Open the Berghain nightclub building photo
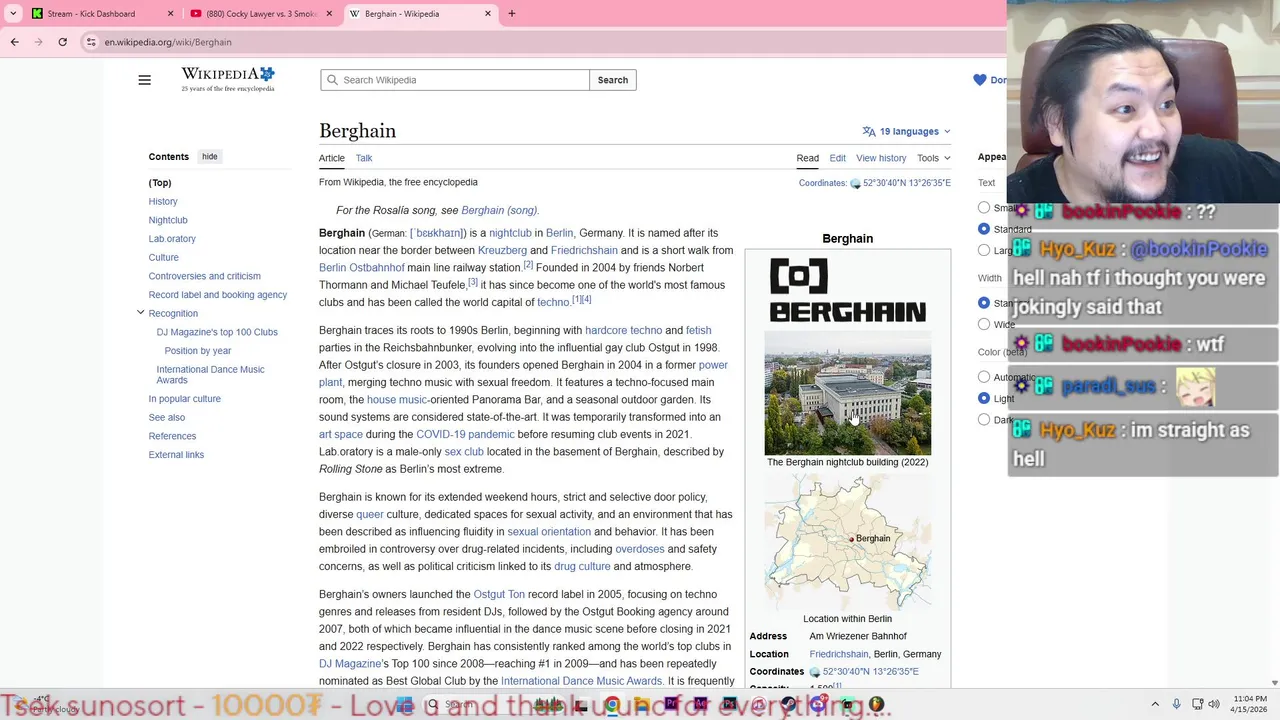The width and height of the screenshot is (1280, 720). point(848,393)
